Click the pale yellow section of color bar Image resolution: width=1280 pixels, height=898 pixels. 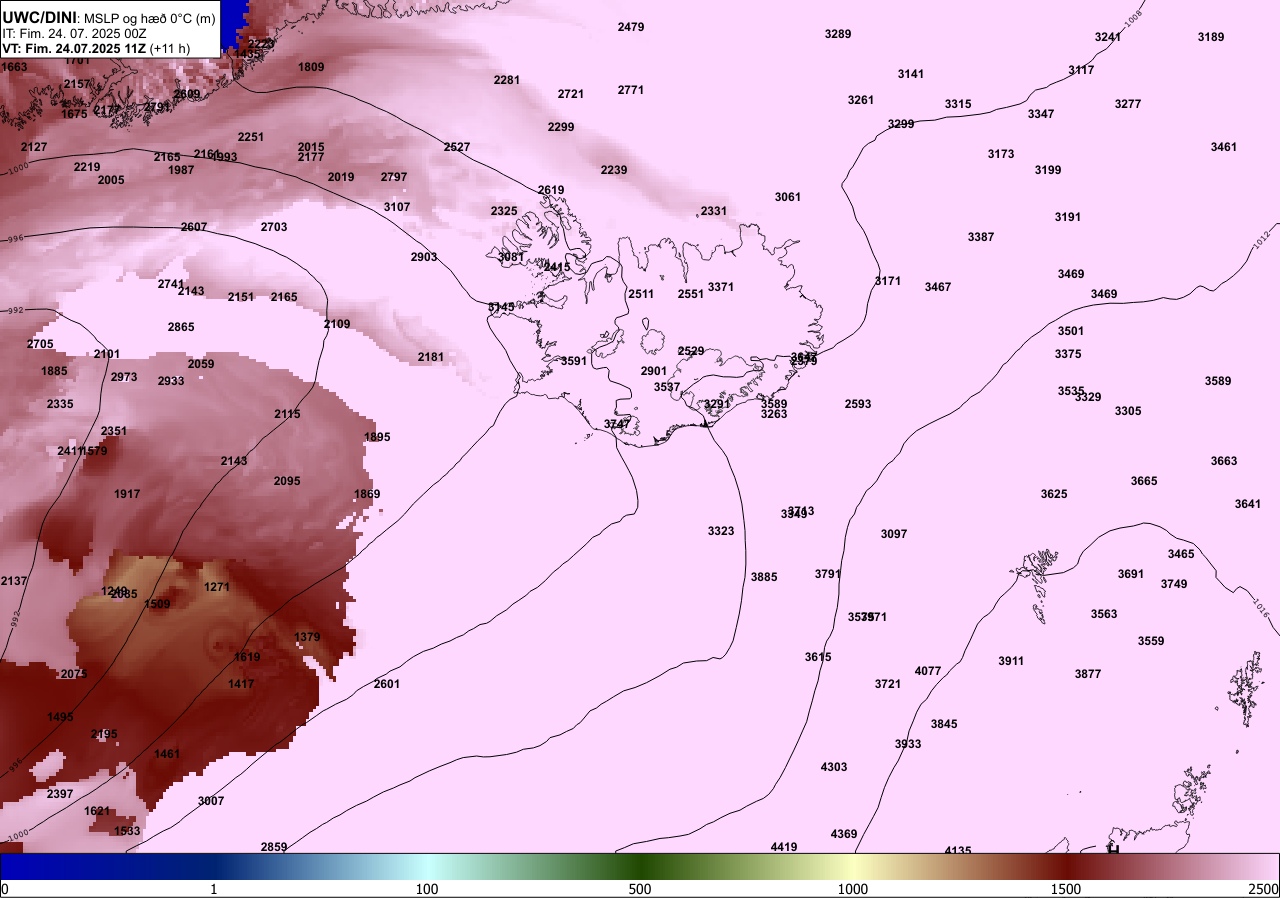[853, 866]
